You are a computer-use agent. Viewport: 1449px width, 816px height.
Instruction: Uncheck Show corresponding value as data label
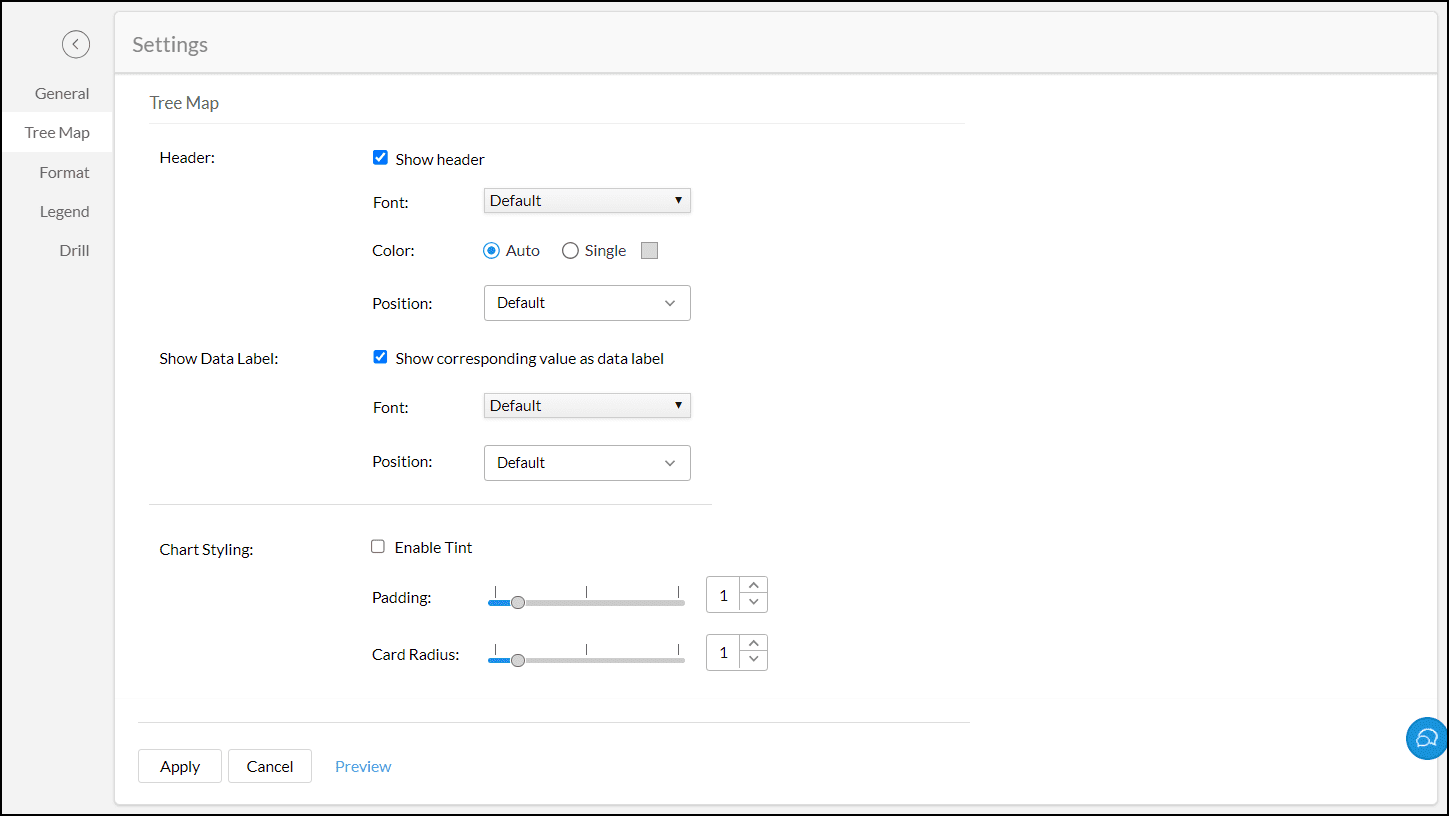tap(380, 356)
